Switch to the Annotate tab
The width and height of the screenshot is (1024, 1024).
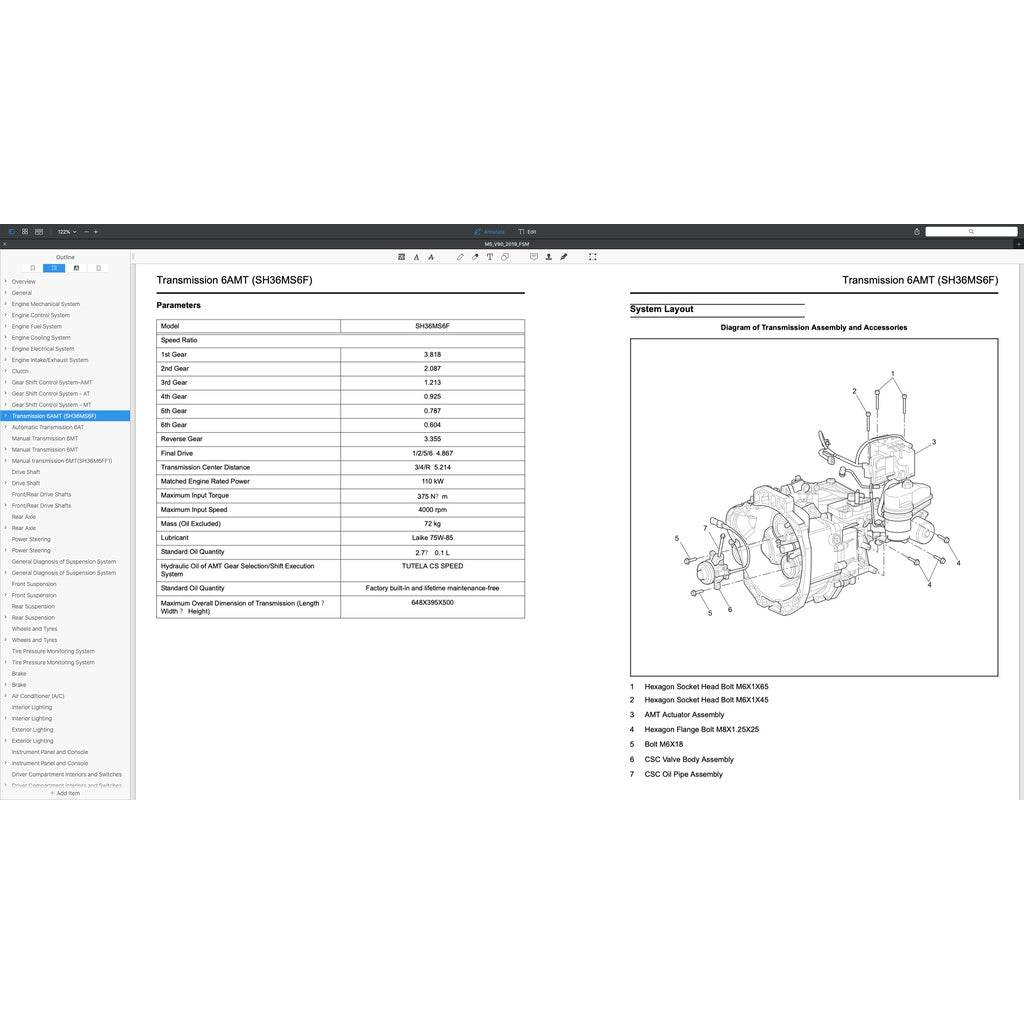pyautogui.click(x=490, y=231)
